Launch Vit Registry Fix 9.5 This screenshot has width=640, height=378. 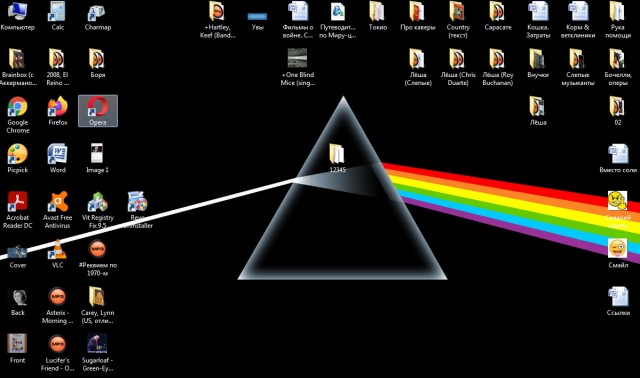(98, 210)
